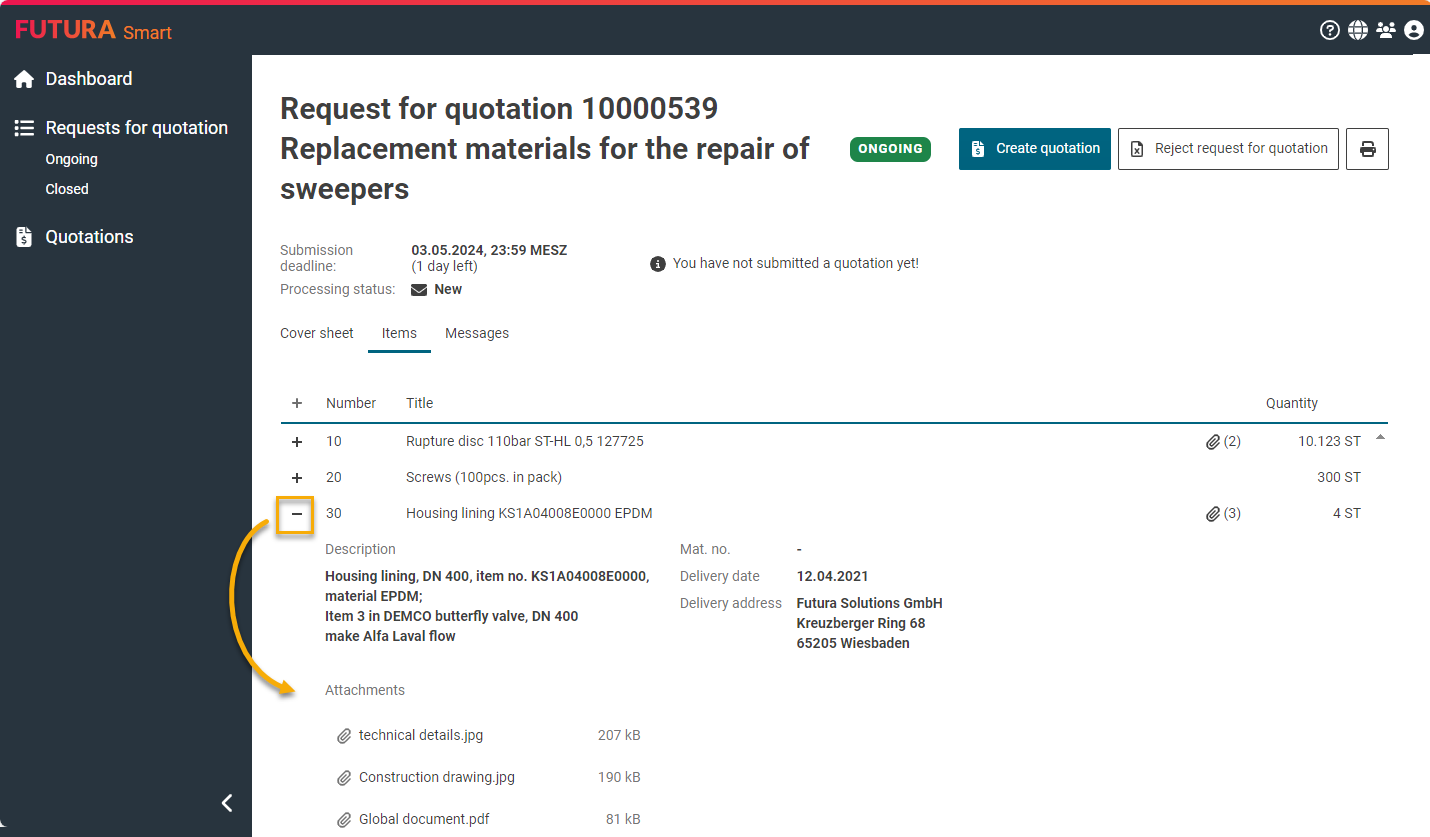This screenshot has width=1430, height=837.
Task: Switch to the Cover sheet tab
Action: pyautogui.click(x=316, y=333)
